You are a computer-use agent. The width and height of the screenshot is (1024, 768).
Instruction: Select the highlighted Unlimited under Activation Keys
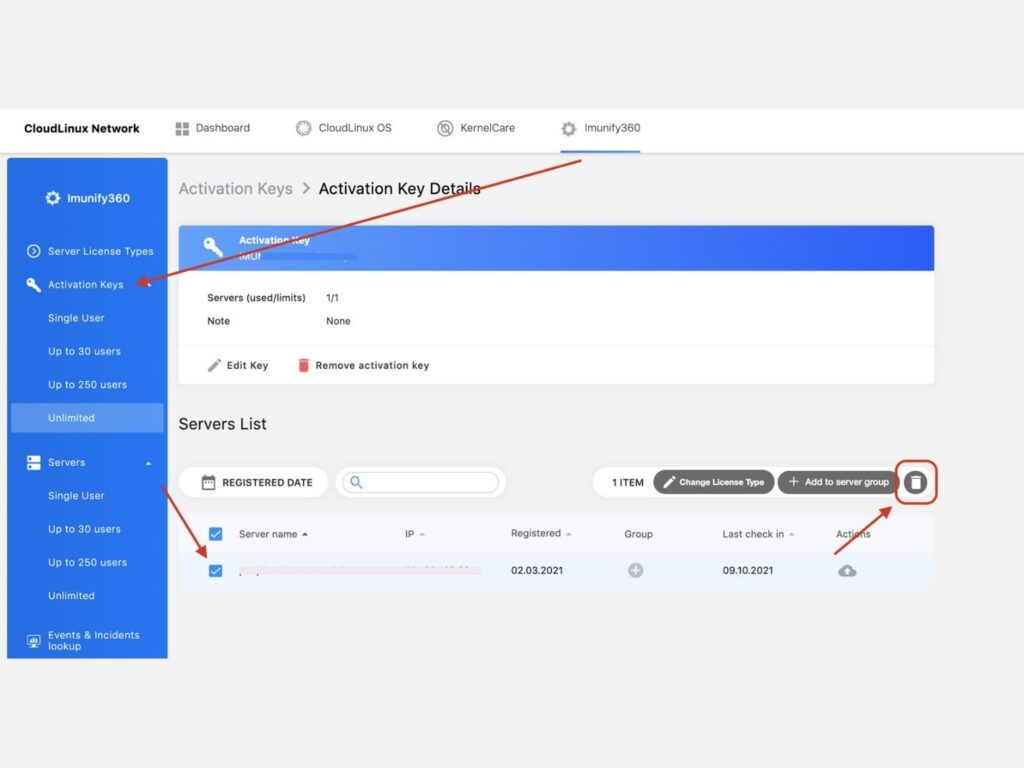pyautogui.click(x=87, y=418)
